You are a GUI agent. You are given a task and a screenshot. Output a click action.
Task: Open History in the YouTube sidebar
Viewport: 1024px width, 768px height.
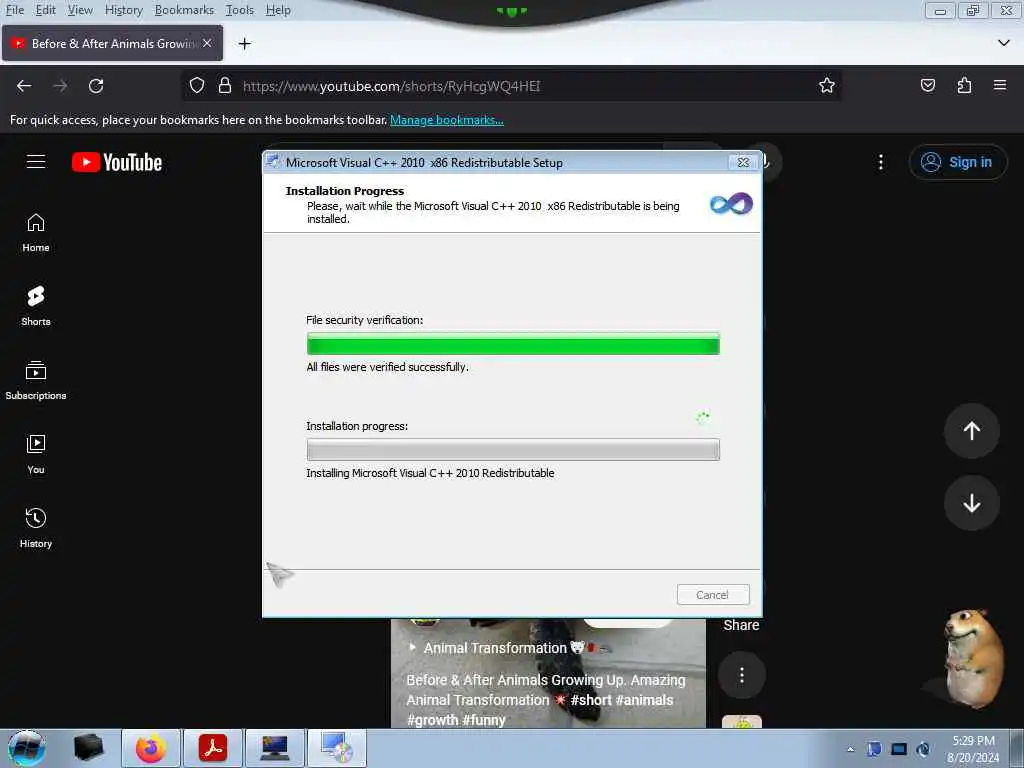[36, 528]
